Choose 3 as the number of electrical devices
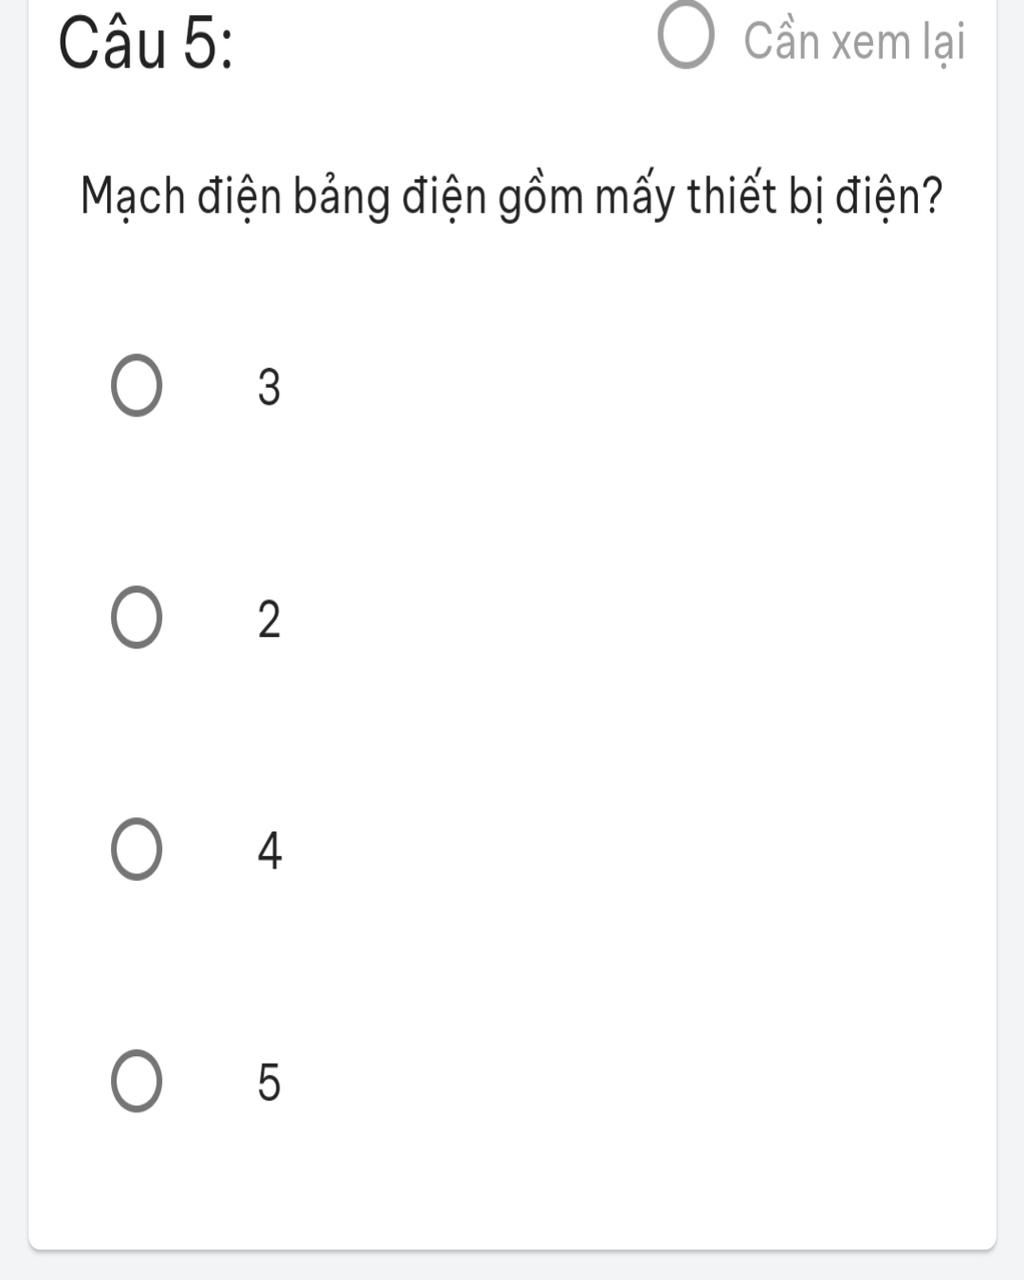The height and width of the screenshot is (1280, 1024). point(135,385)
